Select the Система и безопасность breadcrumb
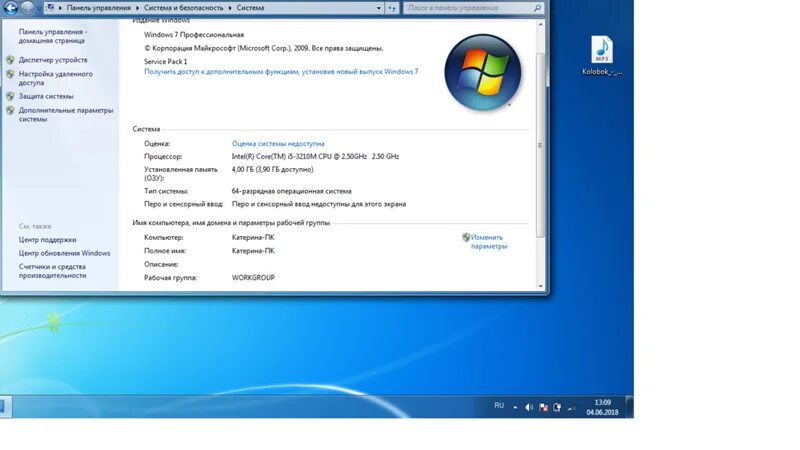The width and height of the screenshot is (800, 450). 184,8
